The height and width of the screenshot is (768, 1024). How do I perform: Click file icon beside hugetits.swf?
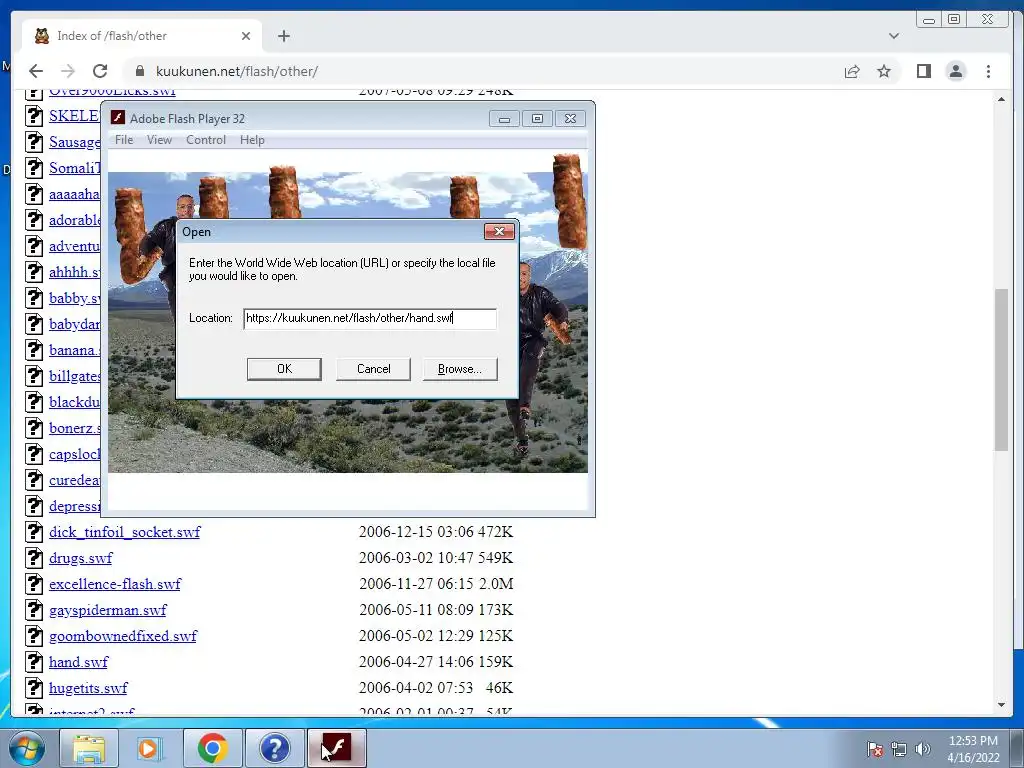tap(34, 688)
